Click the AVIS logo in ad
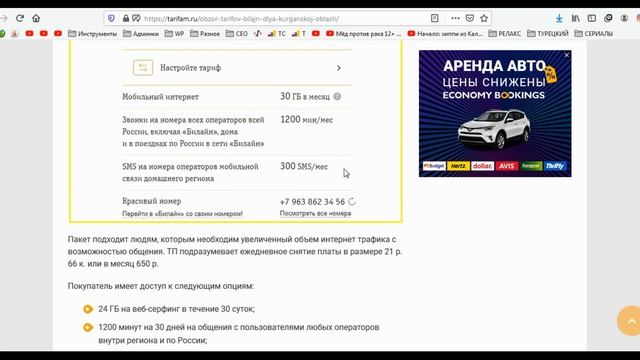640x360 pixels. pyautogui.click(x=507, y=166)
